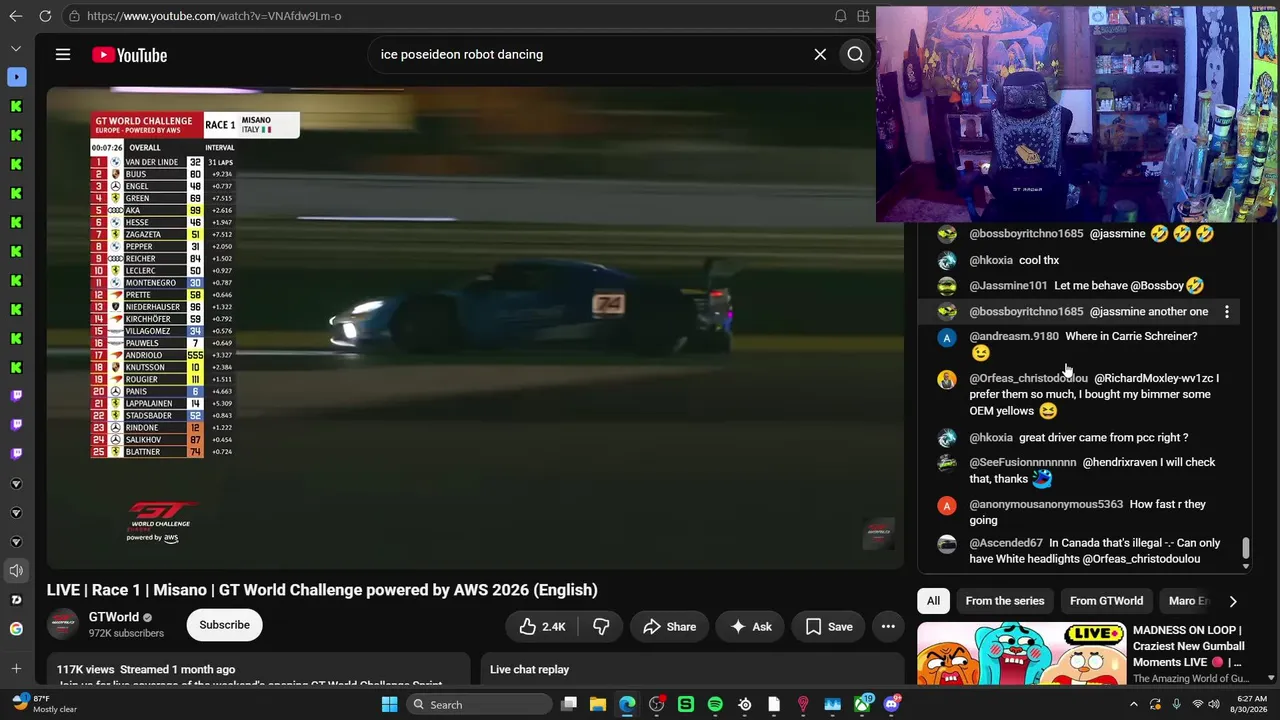Click the chat scrollbar thumb

click(x=1245, y=548)
